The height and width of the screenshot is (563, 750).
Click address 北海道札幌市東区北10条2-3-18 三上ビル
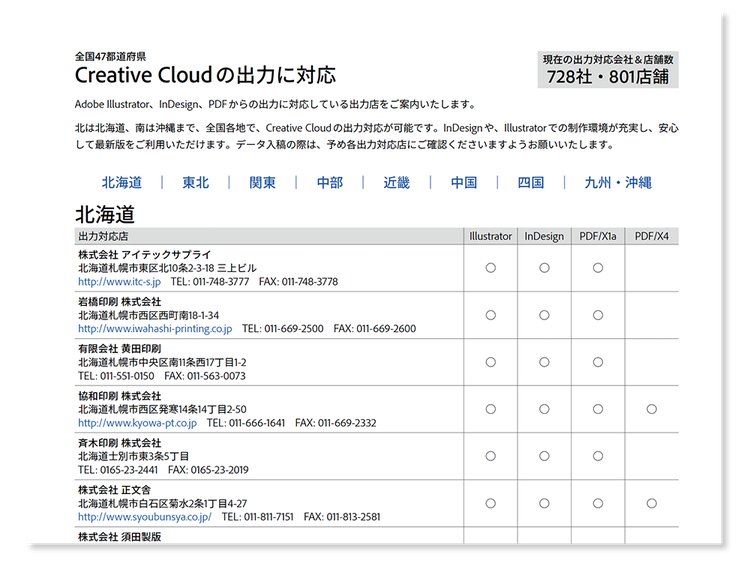click(x=167, y=268)
